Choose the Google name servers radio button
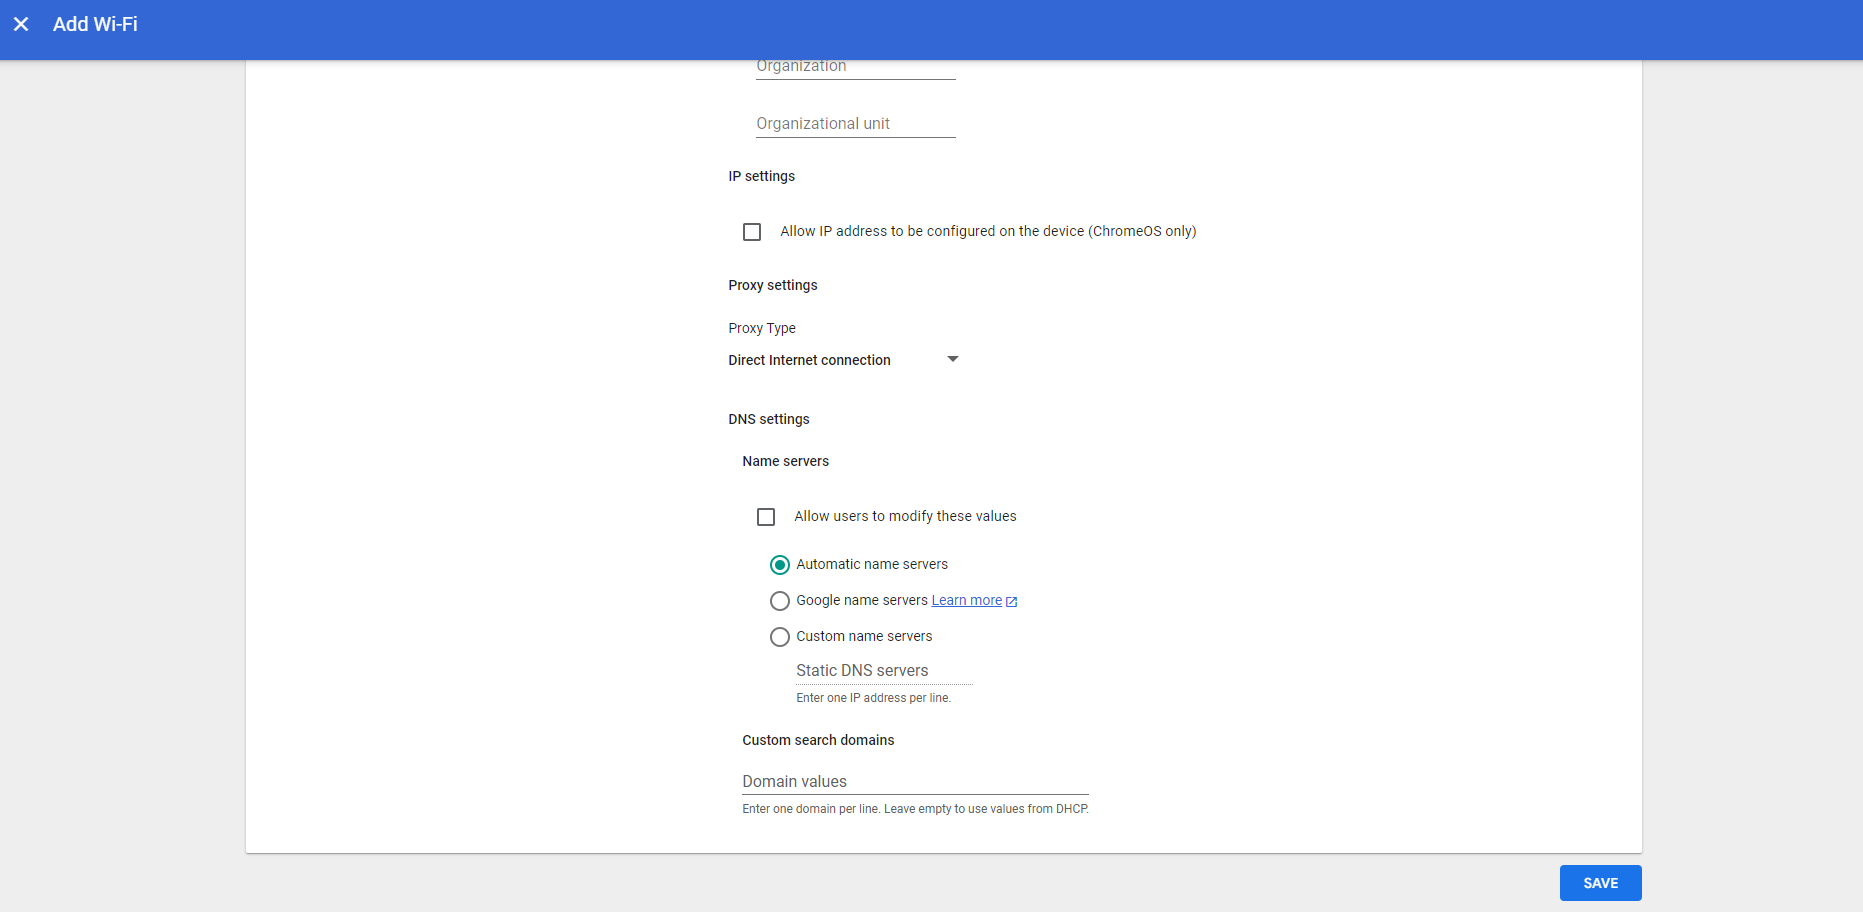Viewport: 1863px width, 912px height. pos(780,601)
